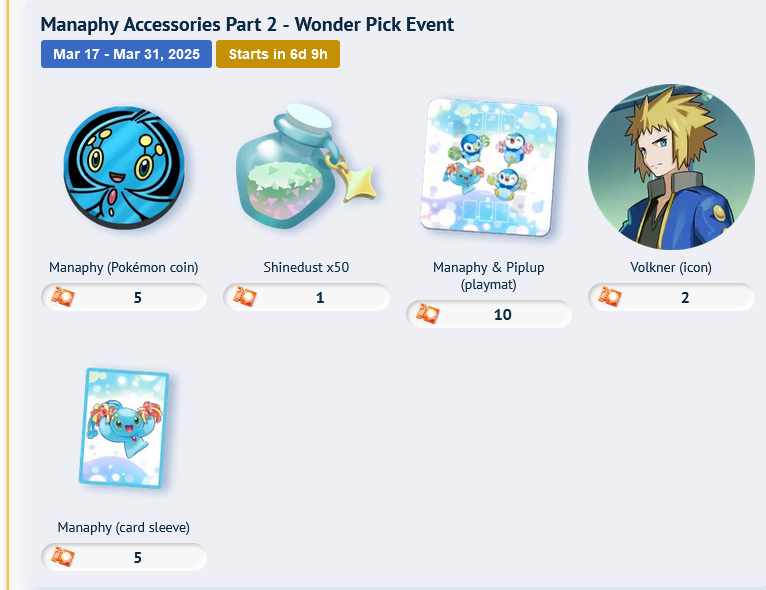
Task: Click the Mar 17 - Mar 31, 2025 badge
Action: pyautogui.click(x=127, y=54)
